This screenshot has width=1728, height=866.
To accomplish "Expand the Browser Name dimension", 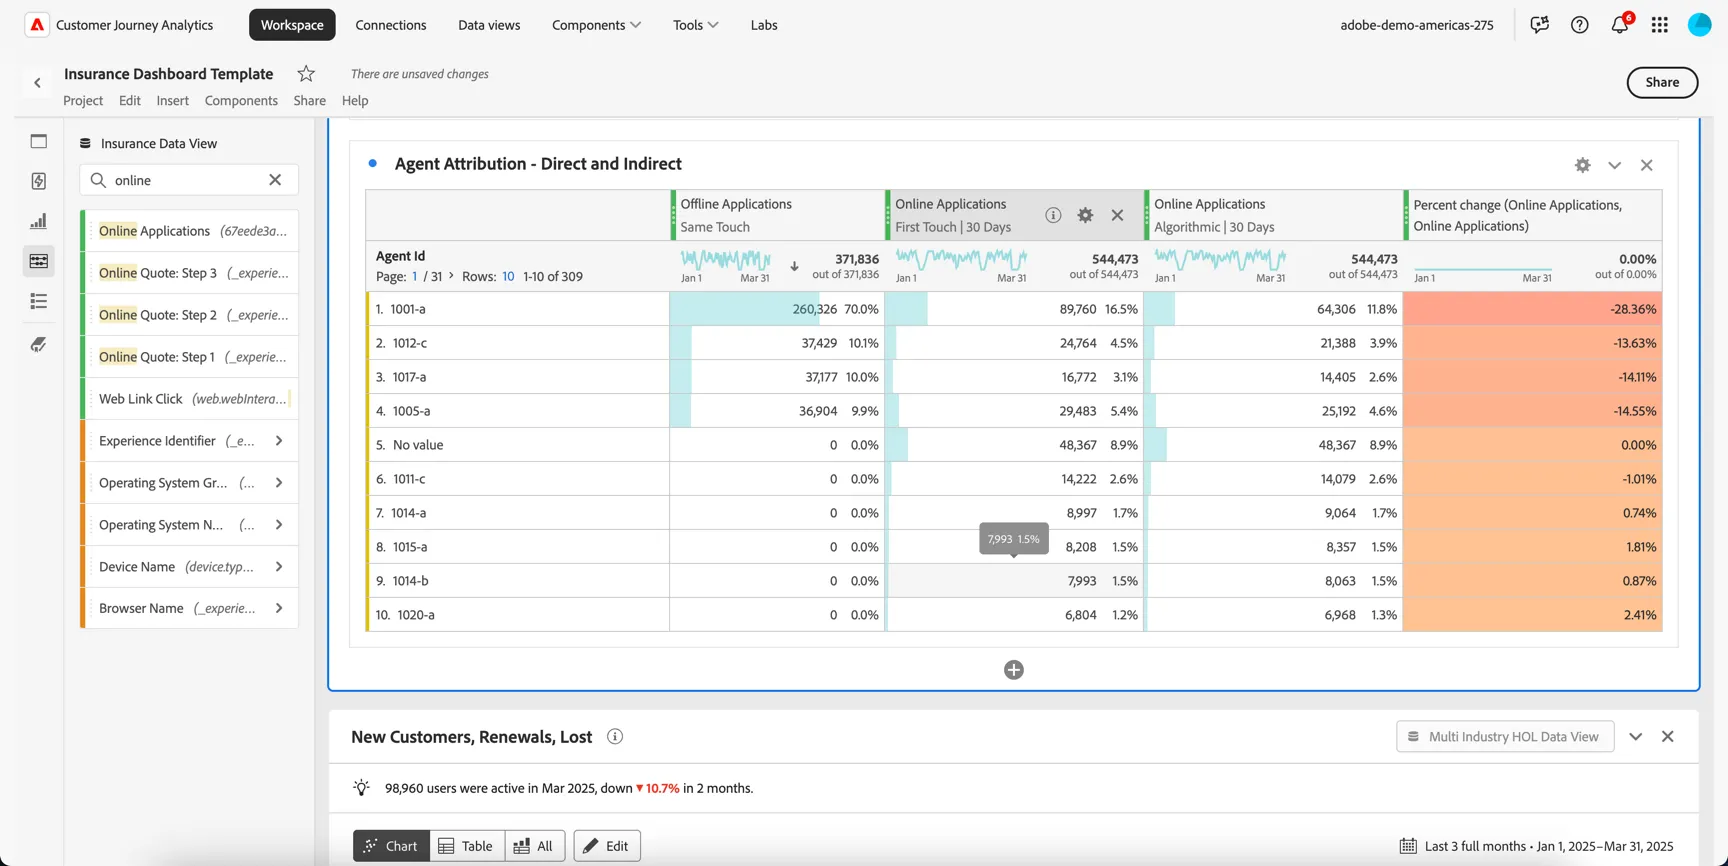I will (x=279, y=608).
